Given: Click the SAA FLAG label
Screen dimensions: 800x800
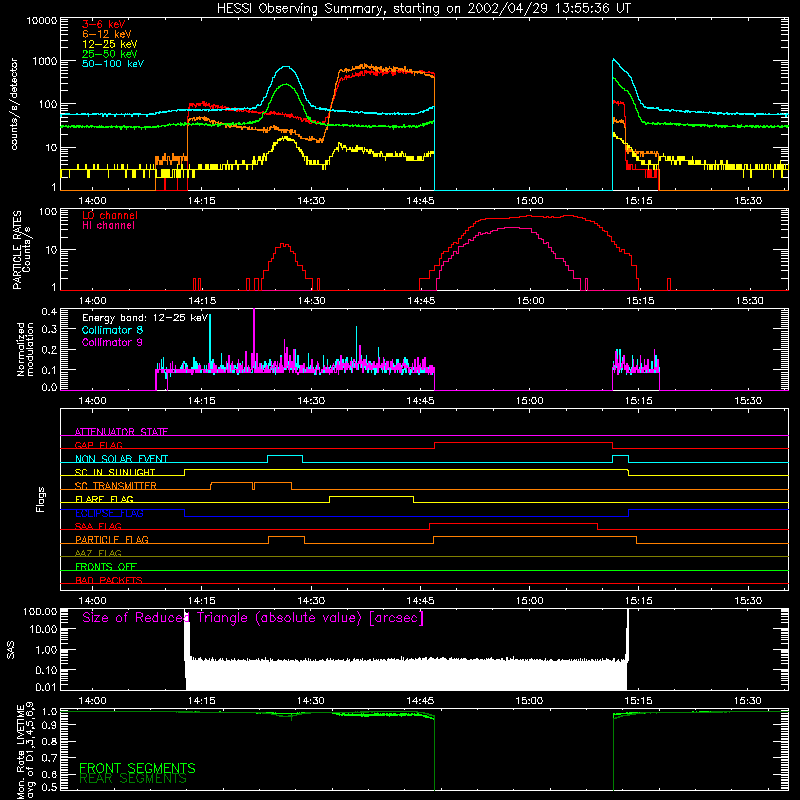Looking at the screenshot, I should click(x=98, y=526).
